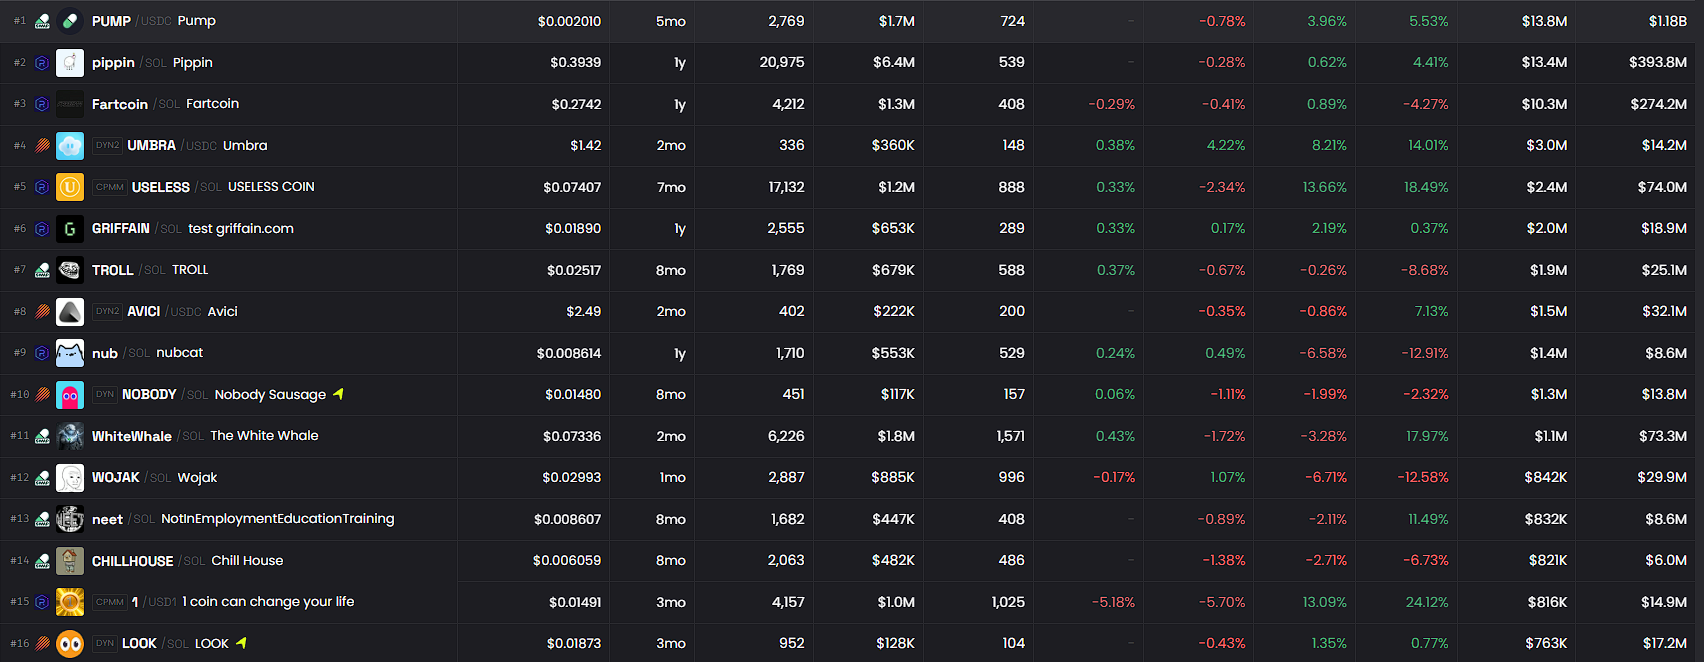1704x662 pixels.
Task: Open the GRIFFAIN /SOL pair link
Action: (137, 229)
